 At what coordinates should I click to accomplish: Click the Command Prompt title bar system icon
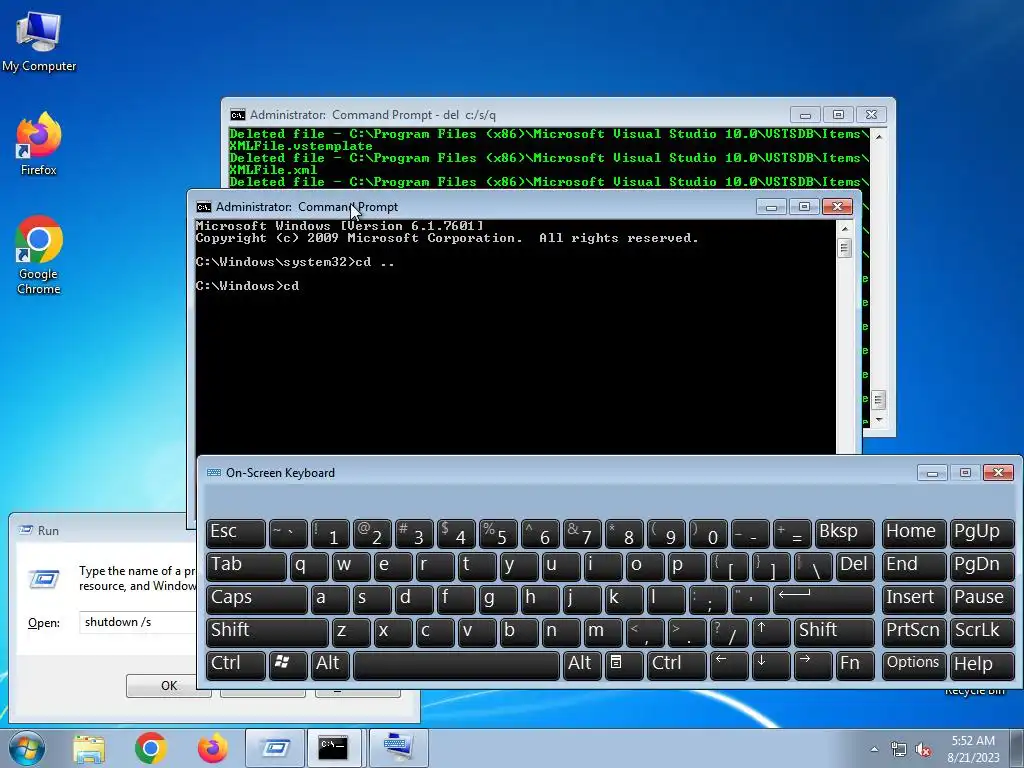204,207
